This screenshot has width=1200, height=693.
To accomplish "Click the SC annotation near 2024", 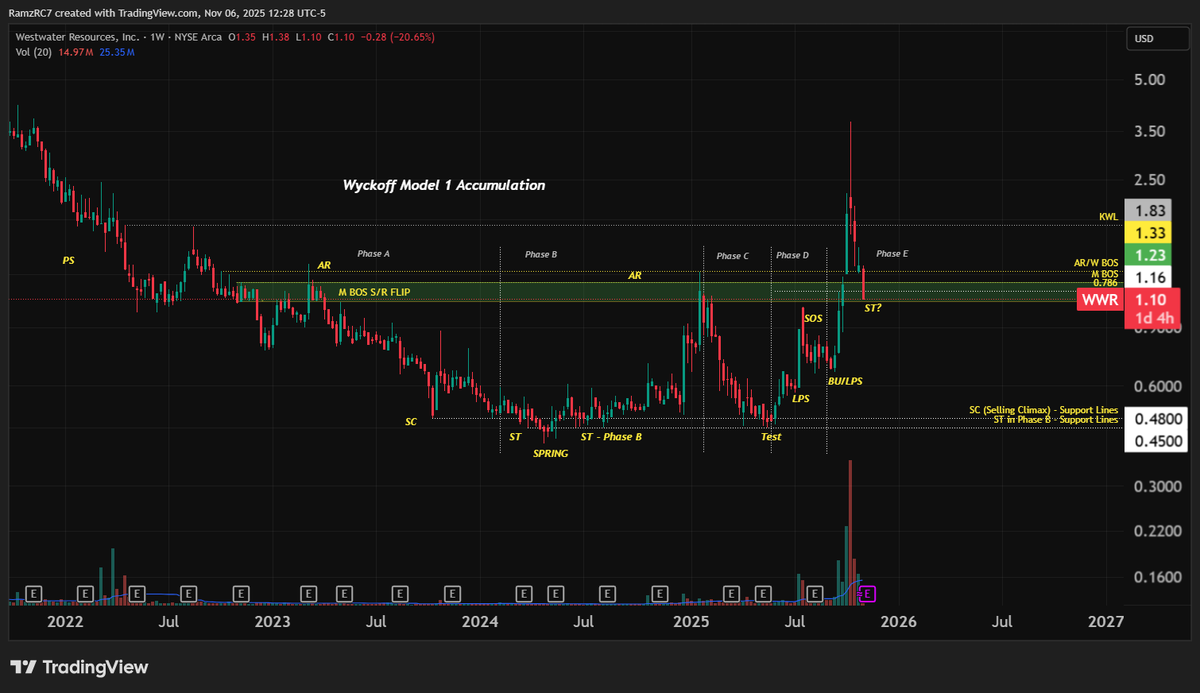I will (x=410, y=422).
